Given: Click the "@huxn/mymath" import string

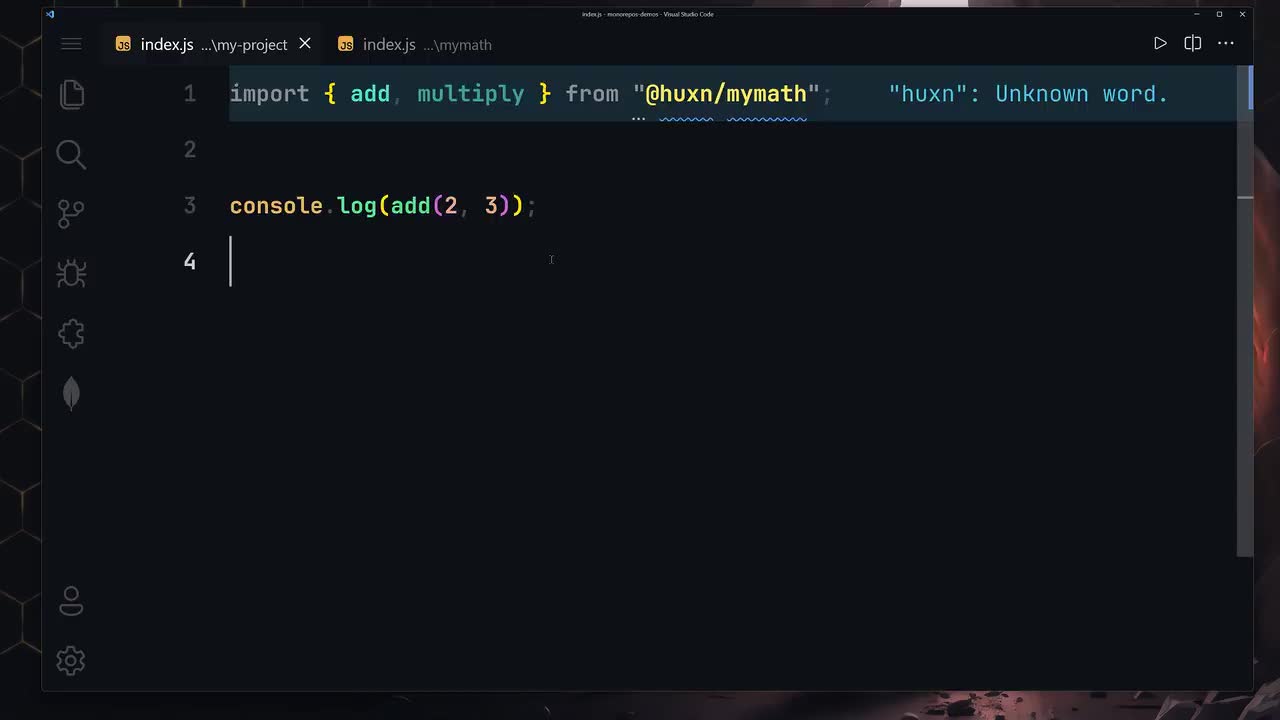Looking at the screenshot, I should pyautogui.click(x=726, y=94).
